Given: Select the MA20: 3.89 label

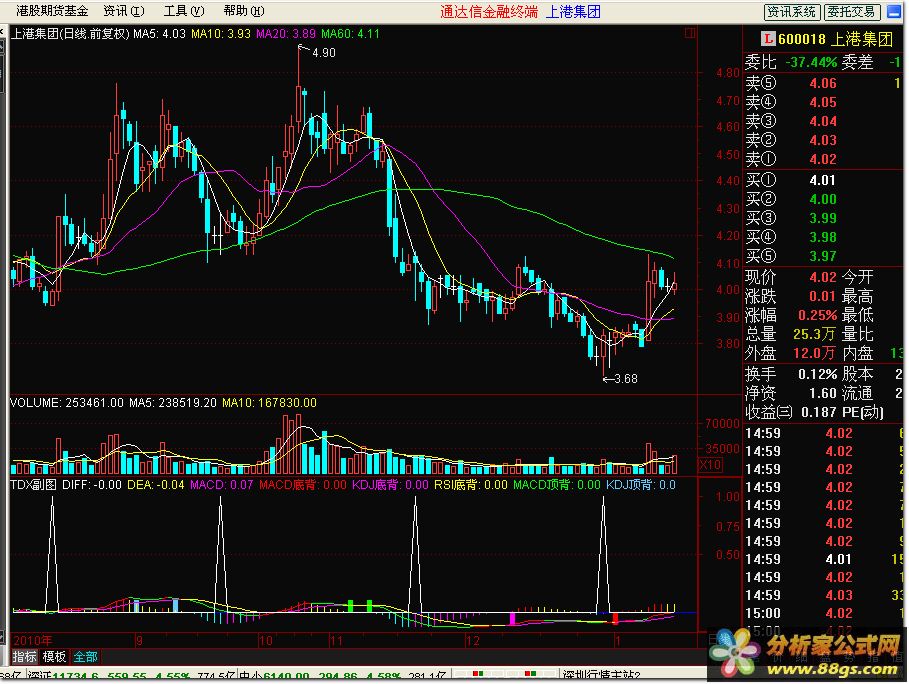Looking at the screenshot, I should click(286, 34).
